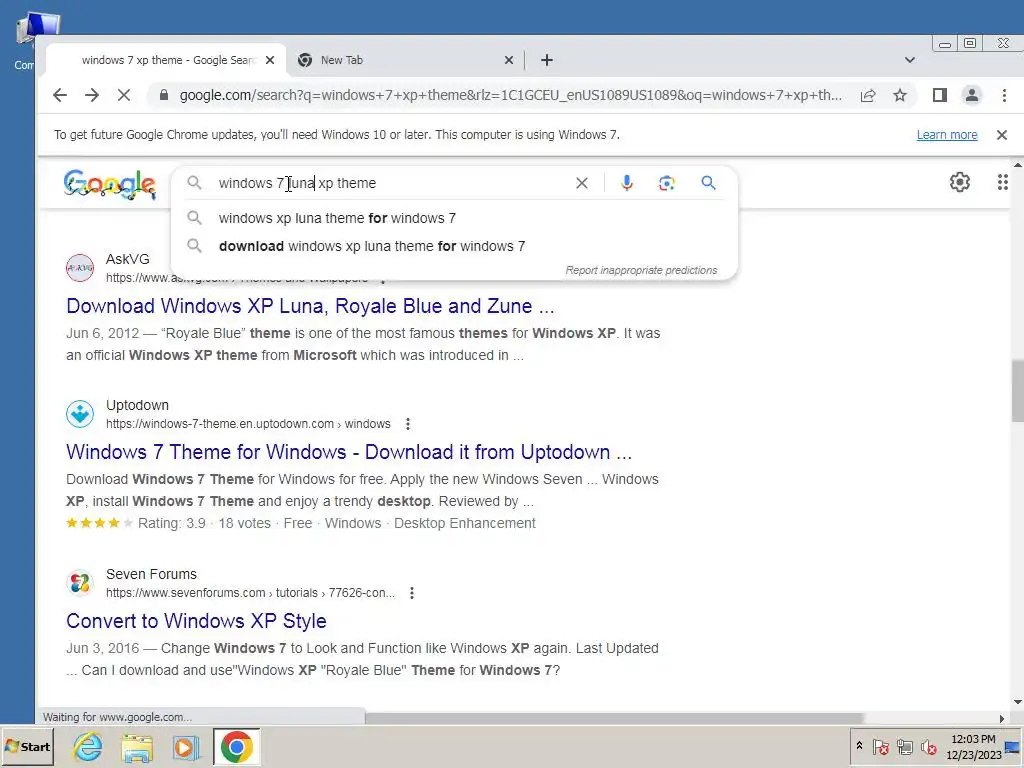The width and height of the screenshot is (1024, 768).
Task: Open the Learn more link
Action: pyautogui.click(x=947, y=135)
